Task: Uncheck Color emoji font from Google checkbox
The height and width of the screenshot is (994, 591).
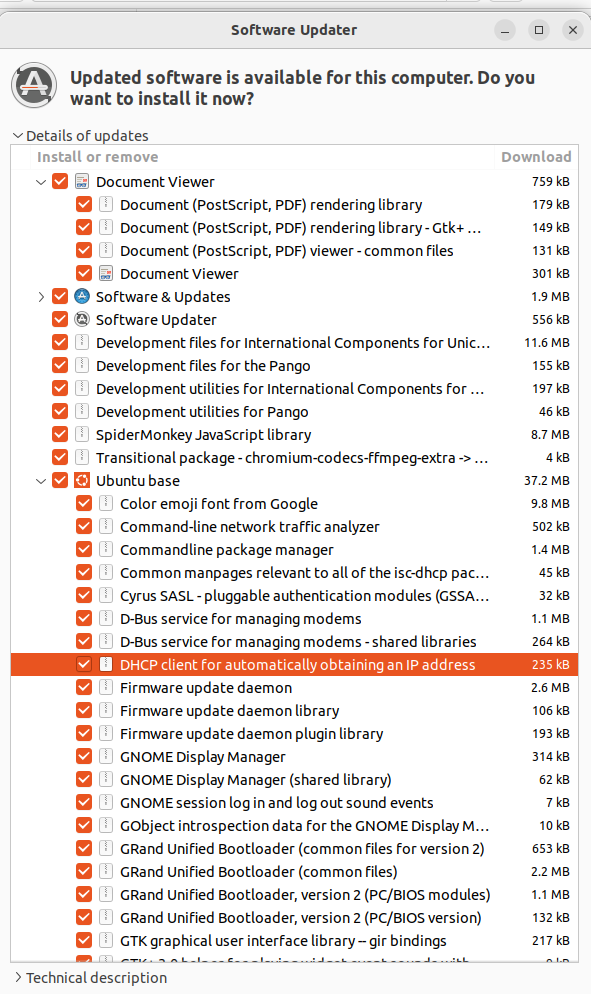Action: [84, 503]
